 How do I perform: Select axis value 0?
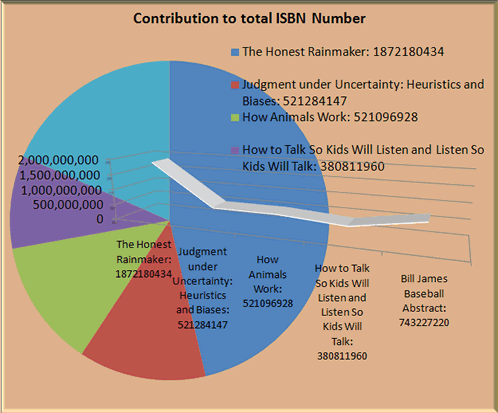coord(100,219)
